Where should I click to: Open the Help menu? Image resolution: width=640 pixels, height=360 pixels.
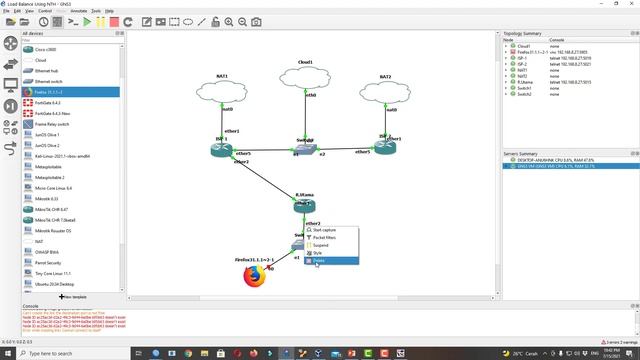[x=109, y=11]
